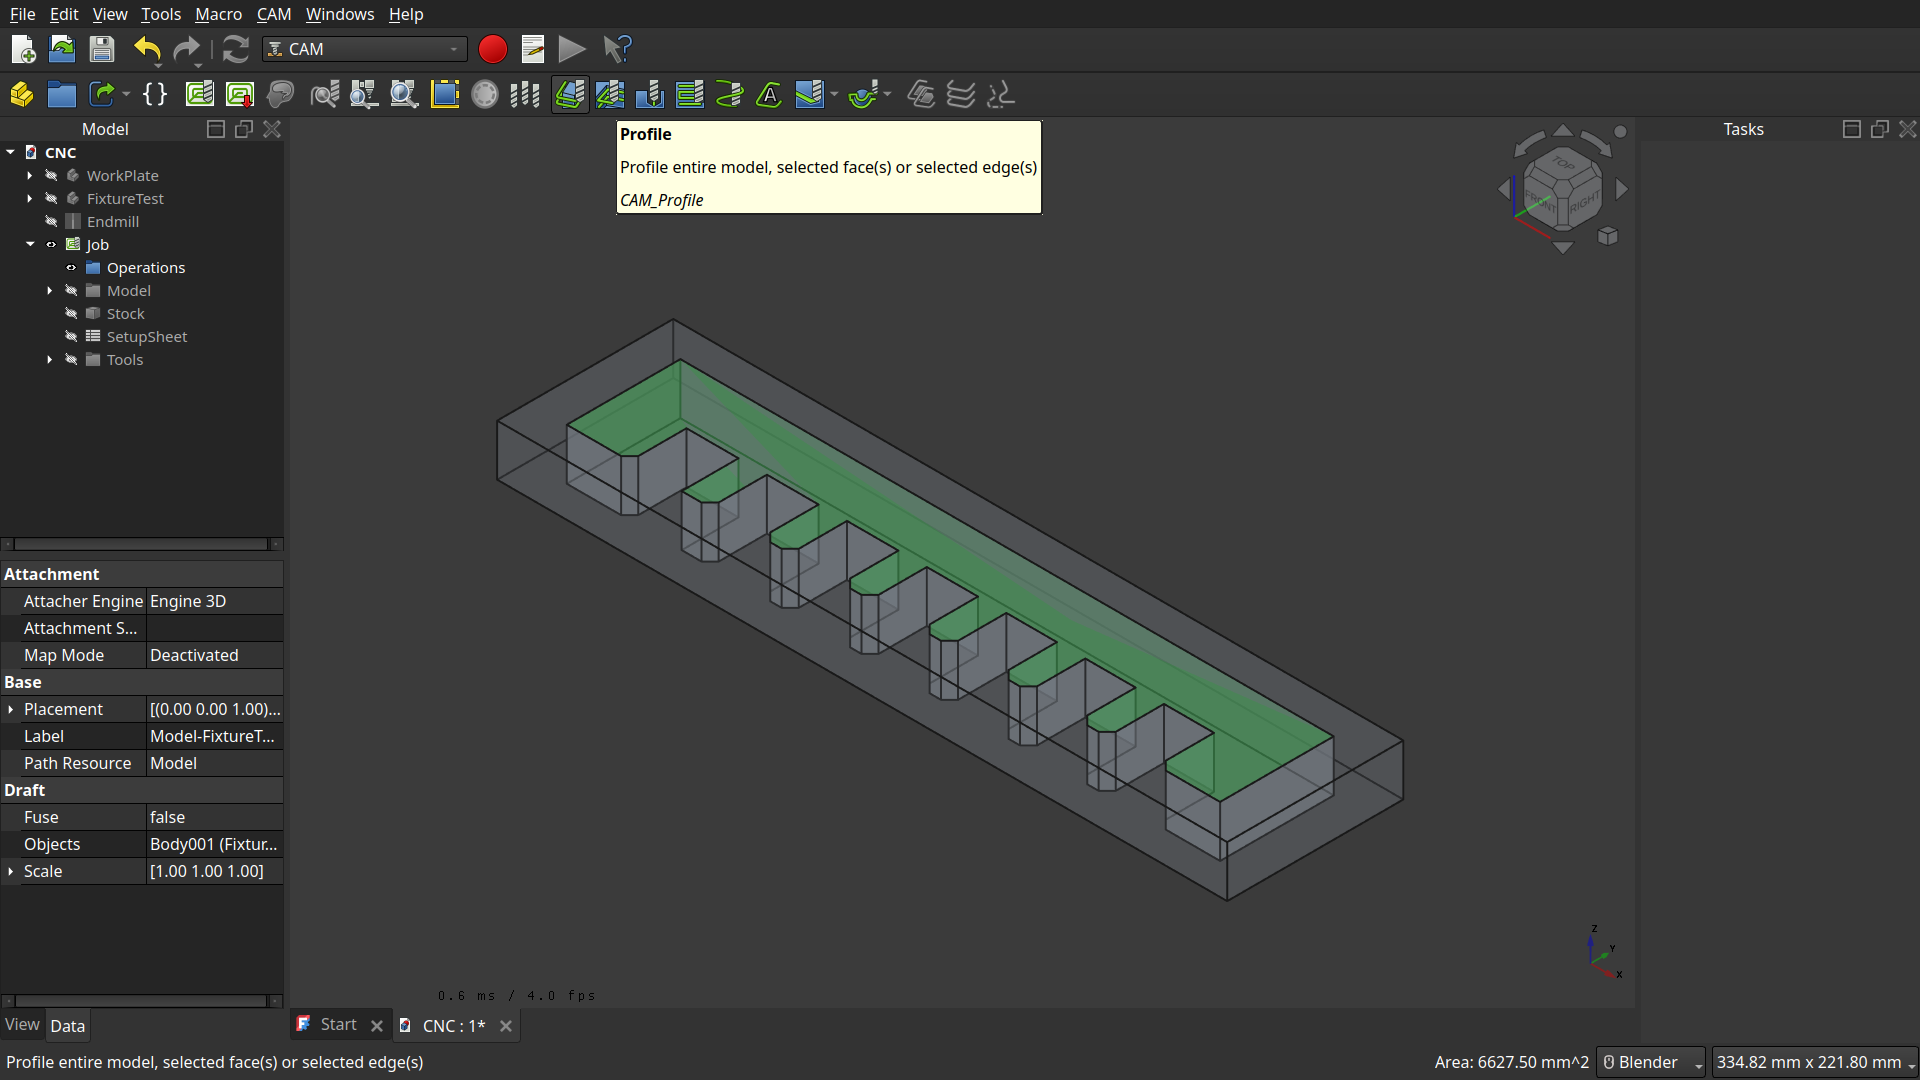Refresh the document with recompute icon
The height and width of the screenshot is (1080, 1920).
(x=235, y=49)
